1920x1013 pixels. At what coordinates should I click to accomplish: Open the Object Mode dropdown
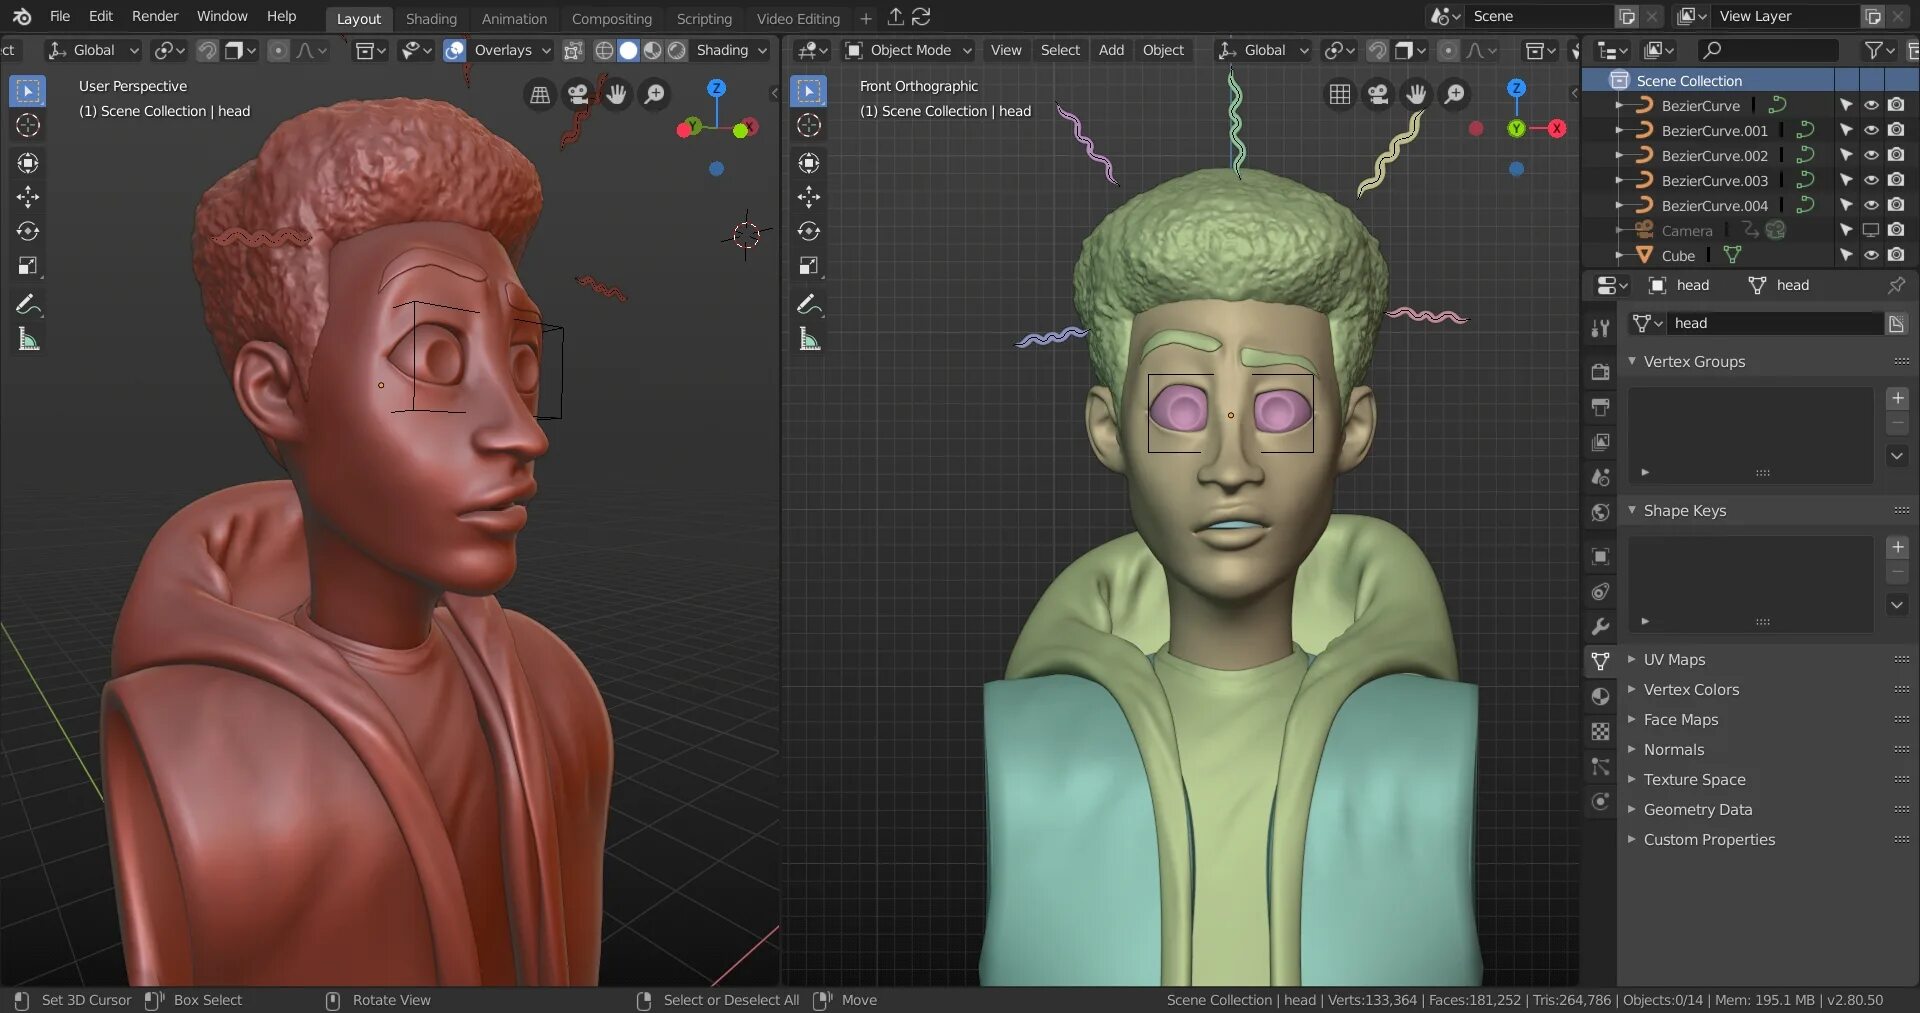point(908,50)
